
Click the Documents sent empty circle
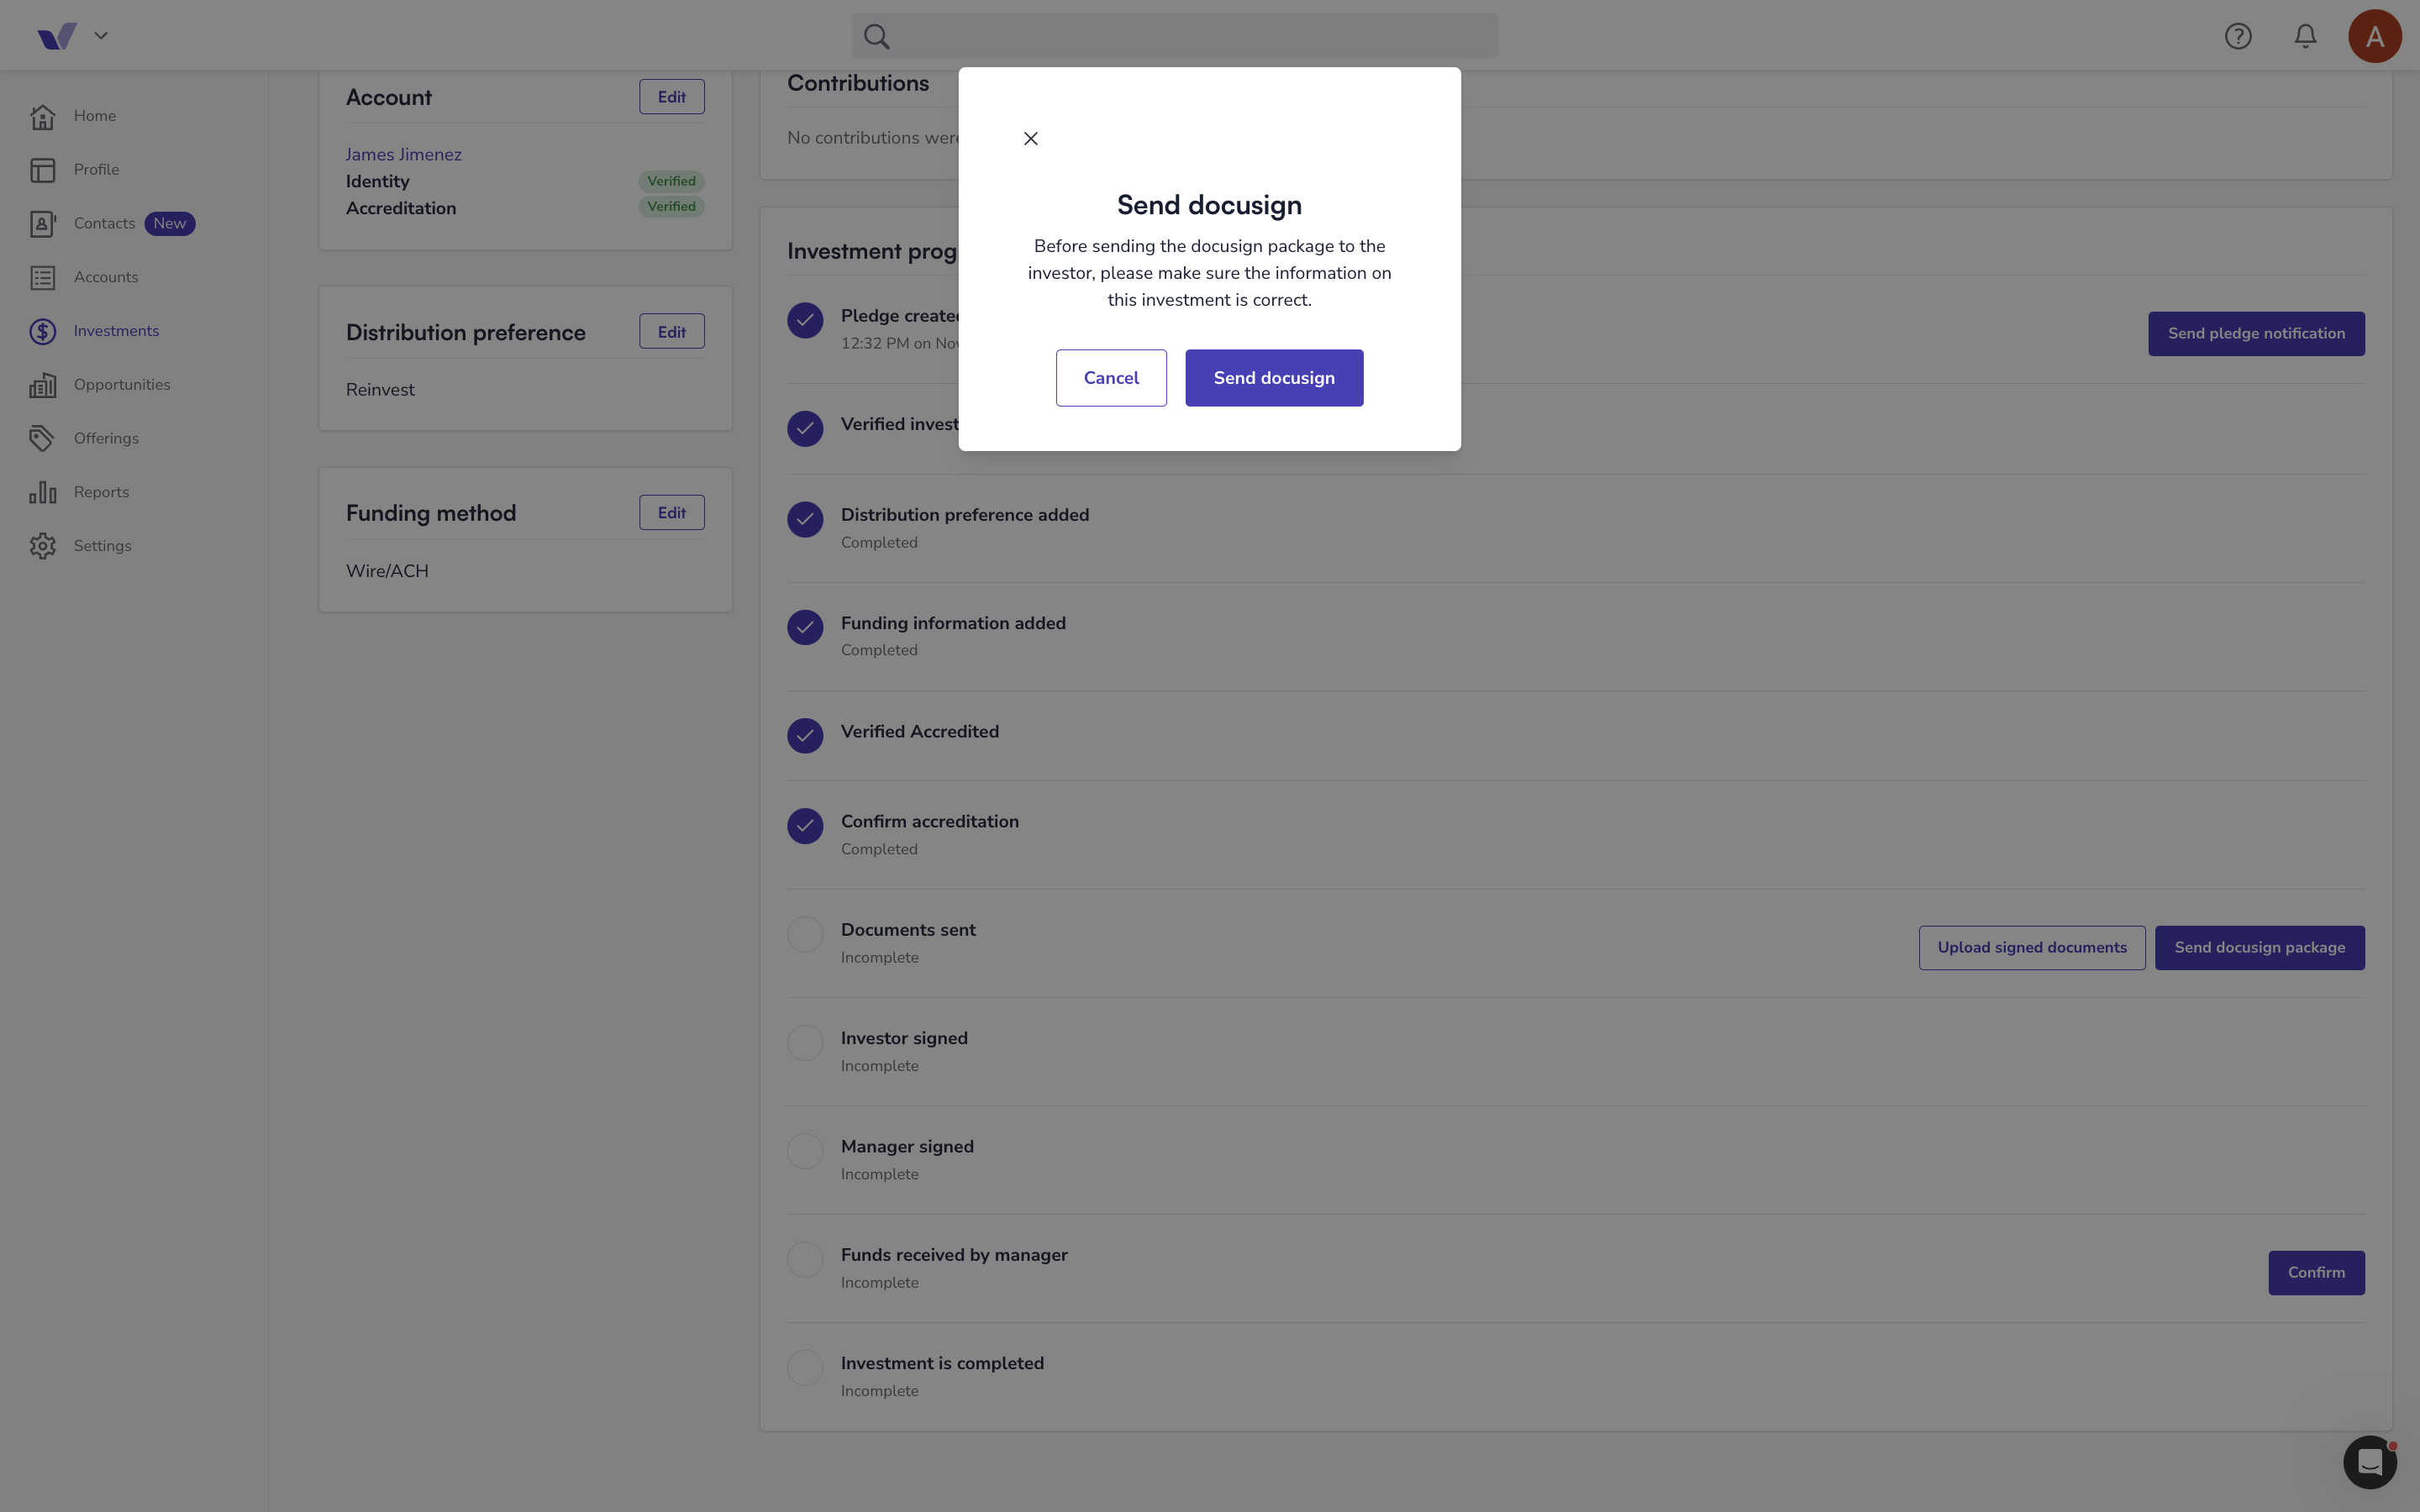[805, 935]
